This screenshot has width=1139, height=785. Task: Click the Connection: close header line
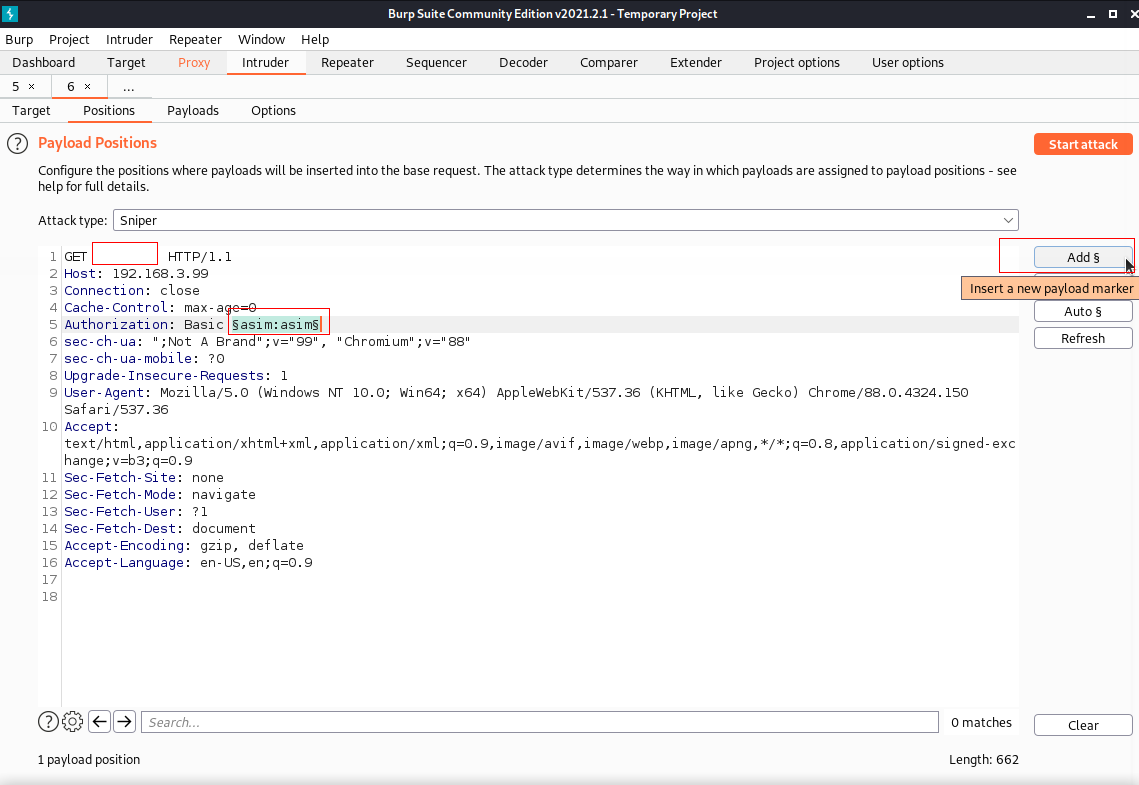131,290
